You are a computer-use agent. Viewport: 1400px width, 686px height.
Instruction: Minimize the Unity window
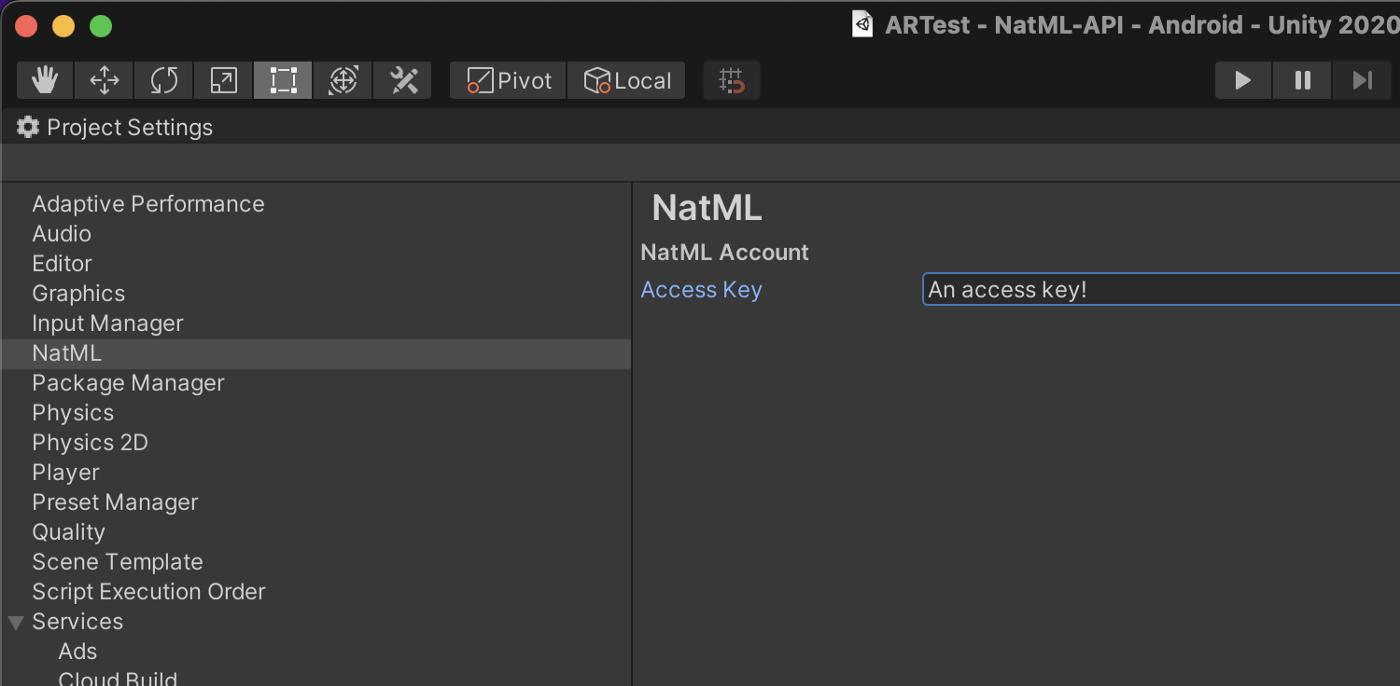point(63,26)
